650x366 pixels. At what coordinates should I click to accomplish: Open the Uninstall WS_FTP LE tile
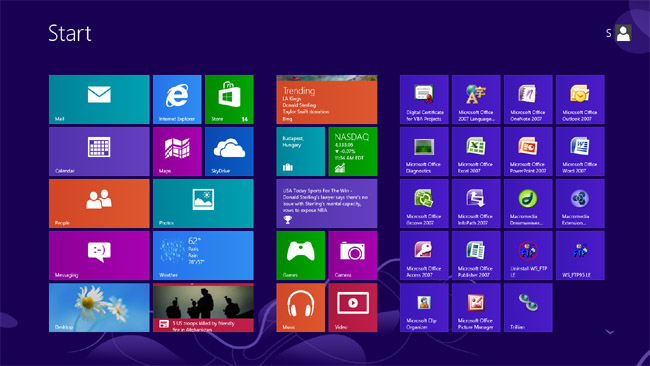pyautogui.click(x=528, y=255)
